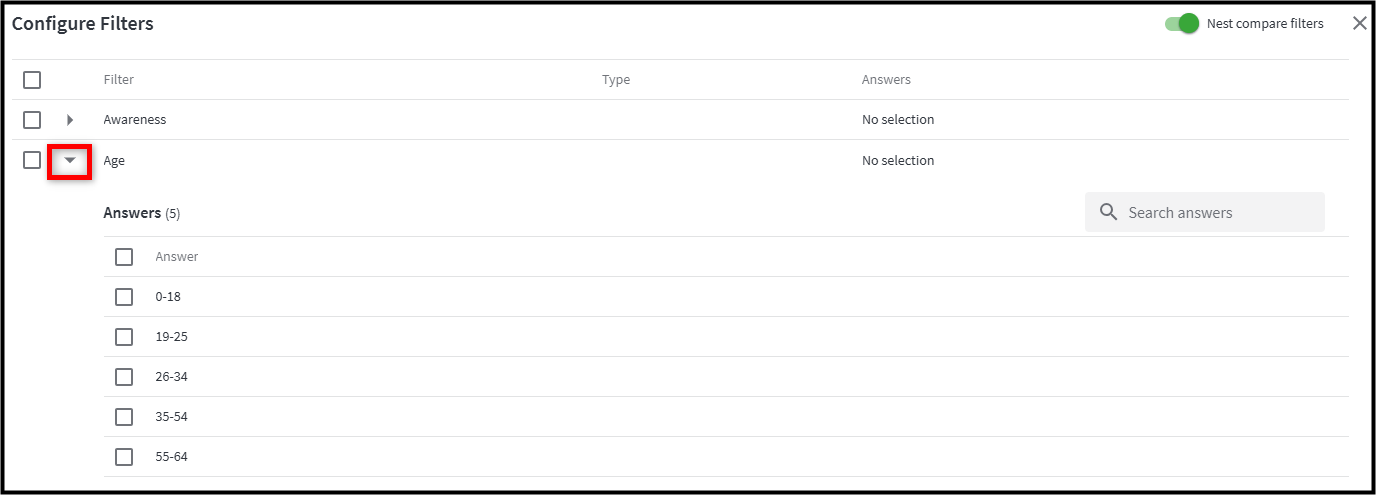Screen dimensions: 1376x495
Task: Click the Type column header
Action: (x=616, y=80)
